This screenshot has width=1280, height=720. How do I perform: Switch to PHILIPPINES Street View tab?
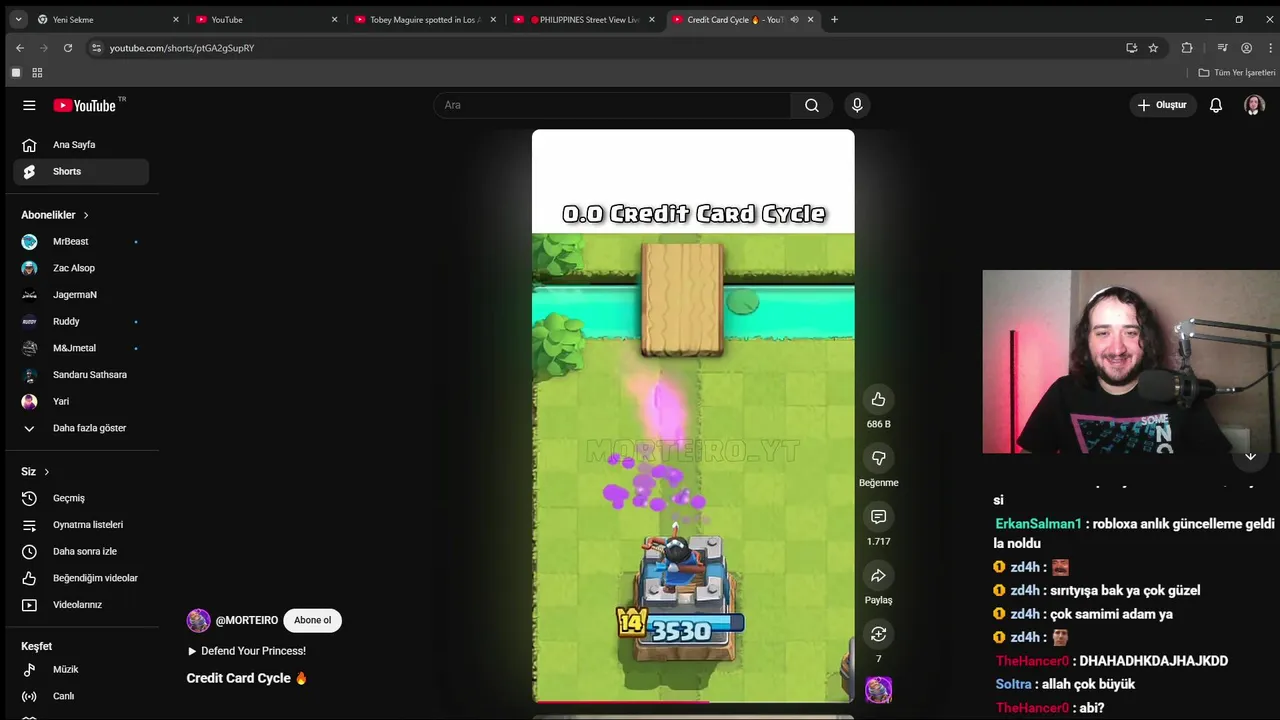585,19
